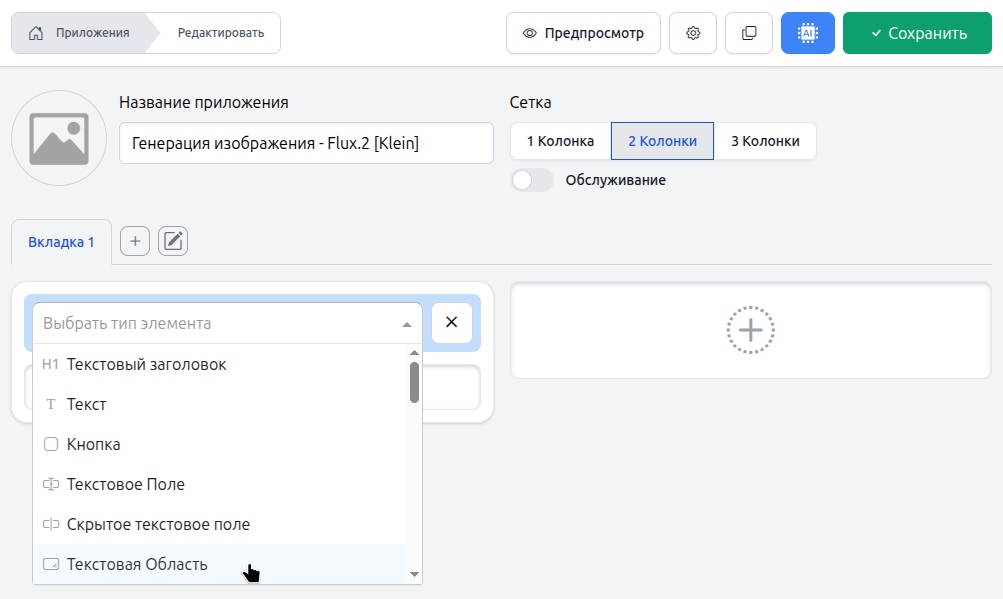Viewport: 1003px width, 599px height.
Task: Click the eye icon in Предпросмотр button
Action: pos(530,33)
